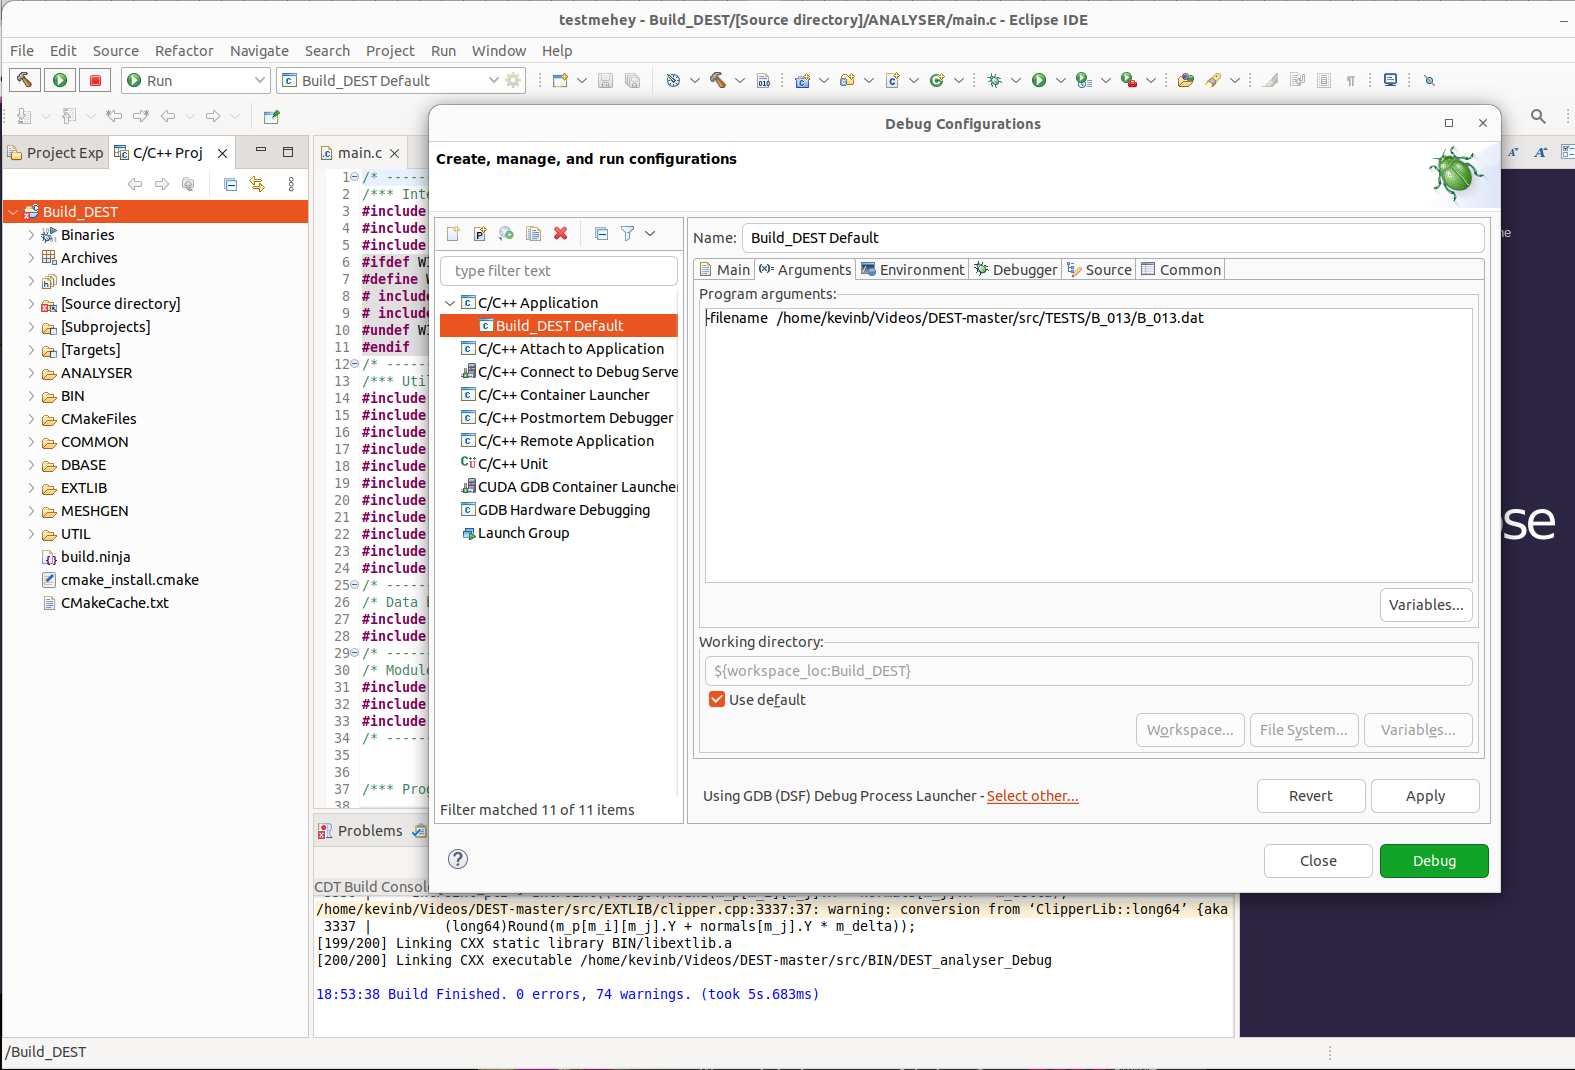Open the Refactor menu

tap(184, 51)
